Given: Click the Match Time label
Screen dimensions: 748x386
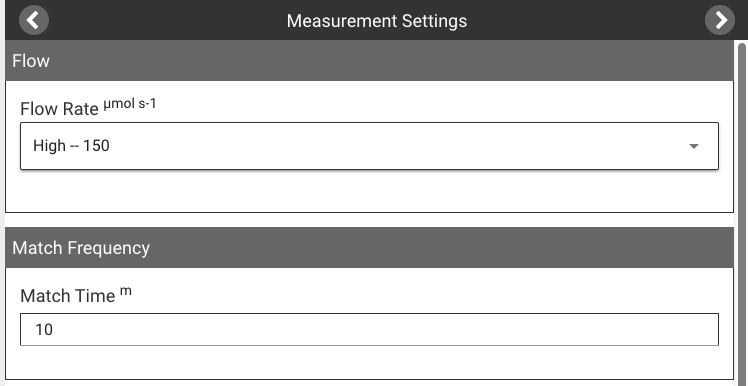Looking at the screenshot, I should [x=68, y=296].
